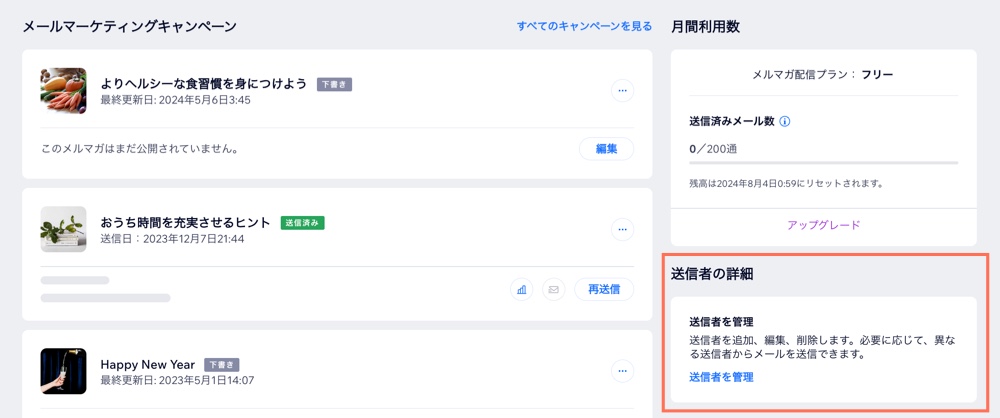
Task: Open more options for the おうち時間 campaign
Action: tap(622, 228)
